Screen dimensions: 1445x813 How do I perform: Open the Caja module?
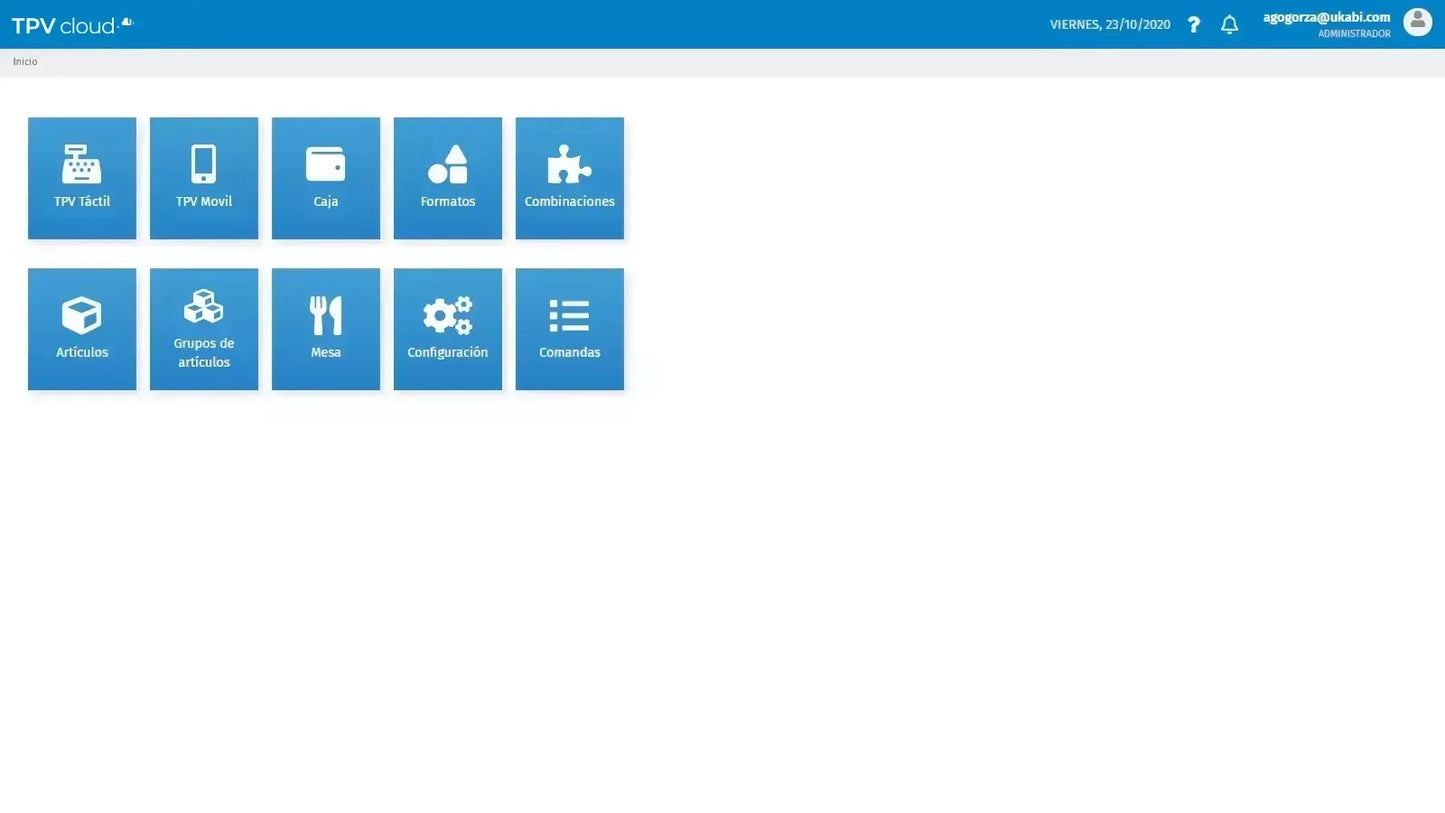[x=325, y=178]
